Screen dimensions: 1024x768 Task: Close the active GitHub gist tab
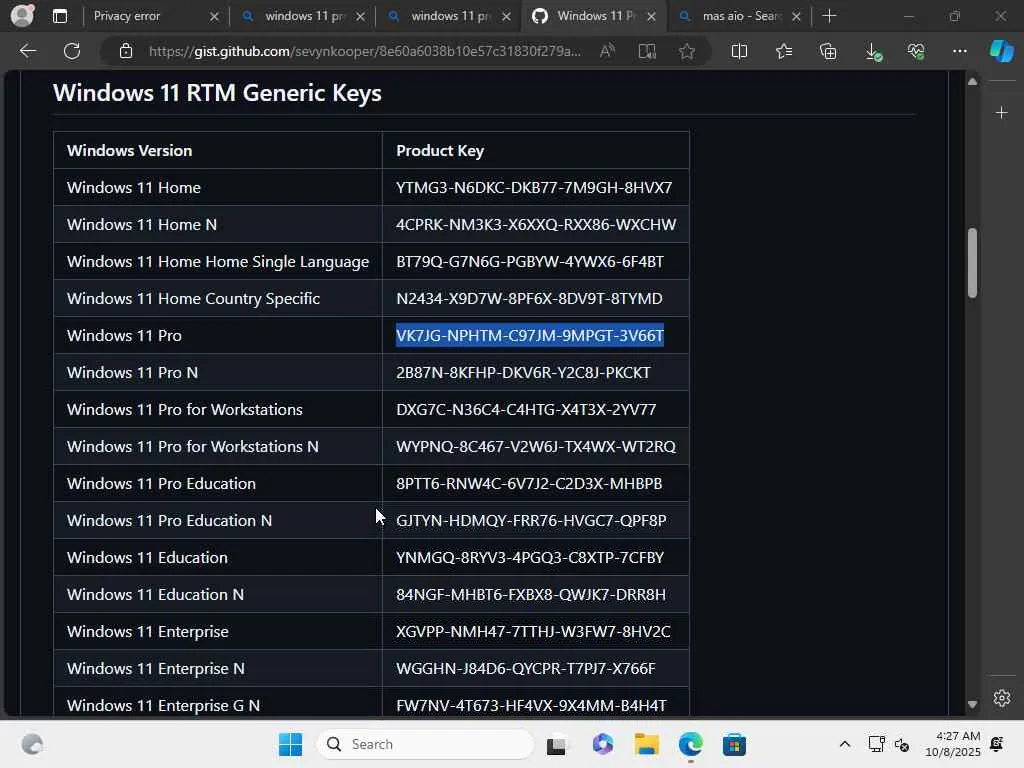click(x=651, y=17)
